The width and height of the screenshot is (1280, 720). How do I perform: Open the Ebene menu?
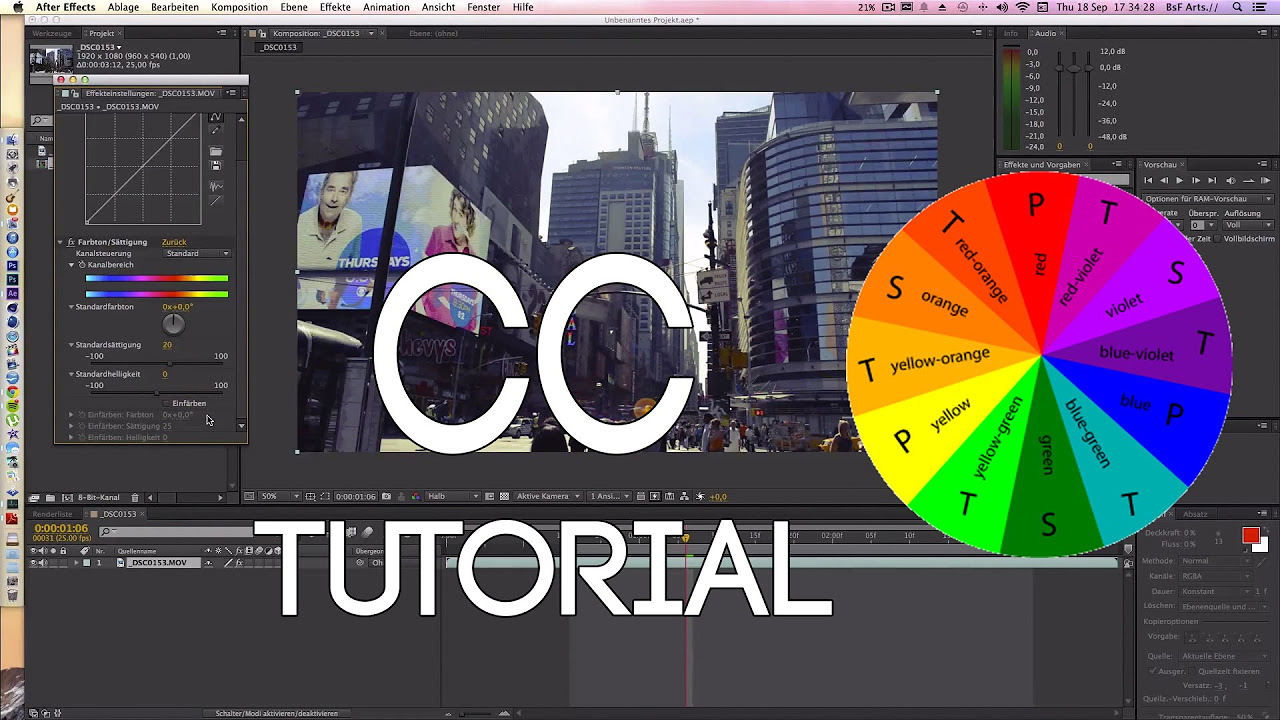(294, 7)
